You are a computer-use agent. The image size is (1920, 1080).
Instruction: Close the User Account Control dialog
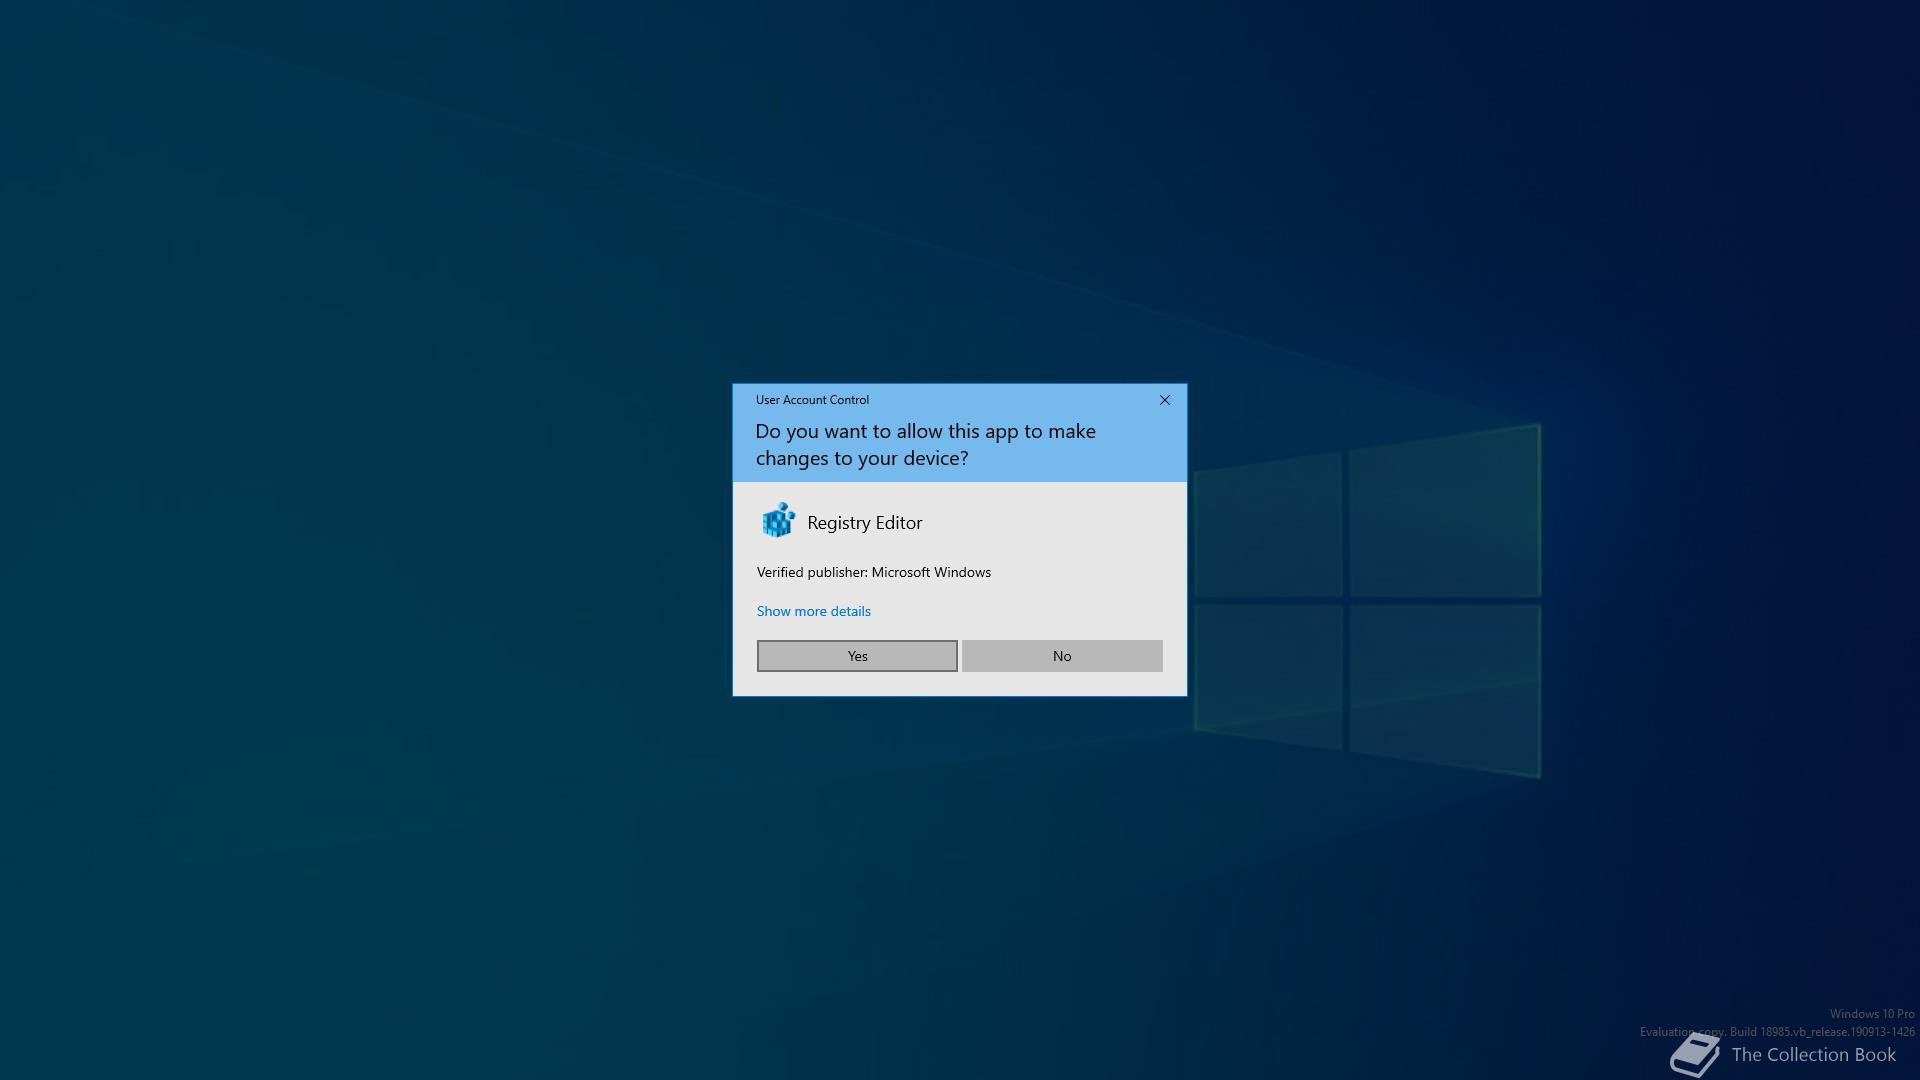[1164, 400]
